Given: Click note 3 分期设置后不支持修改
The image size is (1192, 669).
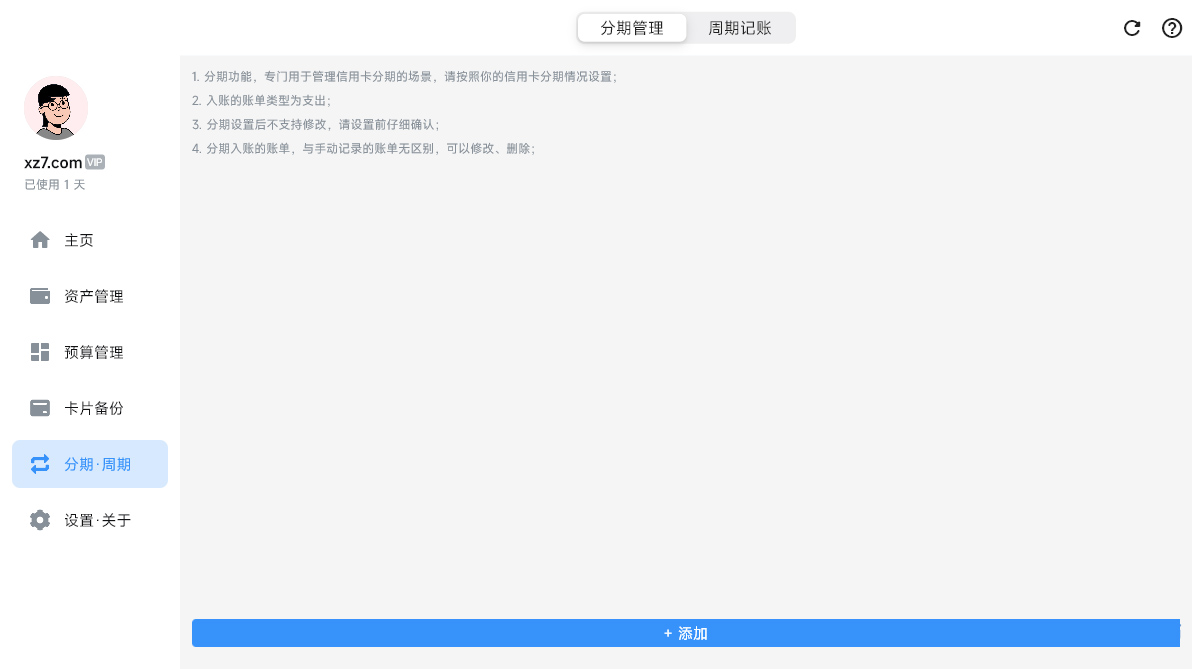Looking at the screenshot, I should [315, 125].
